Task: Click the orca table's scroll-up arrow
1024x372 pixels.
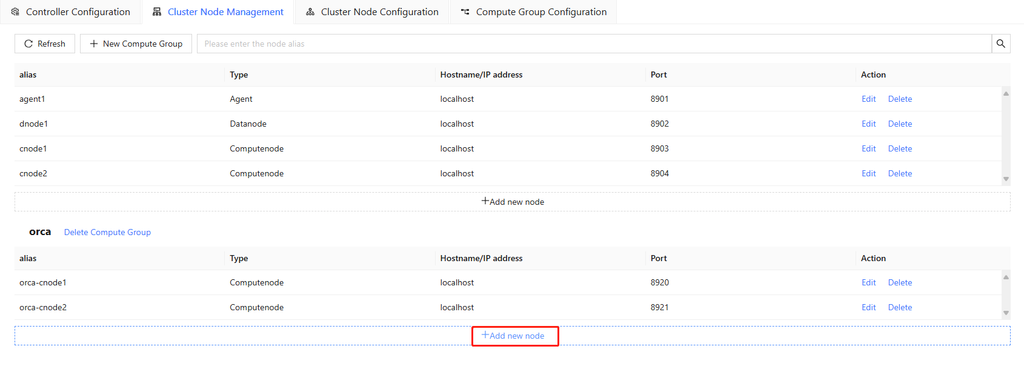Action: pyautogui.click(x=1006, y=277)
